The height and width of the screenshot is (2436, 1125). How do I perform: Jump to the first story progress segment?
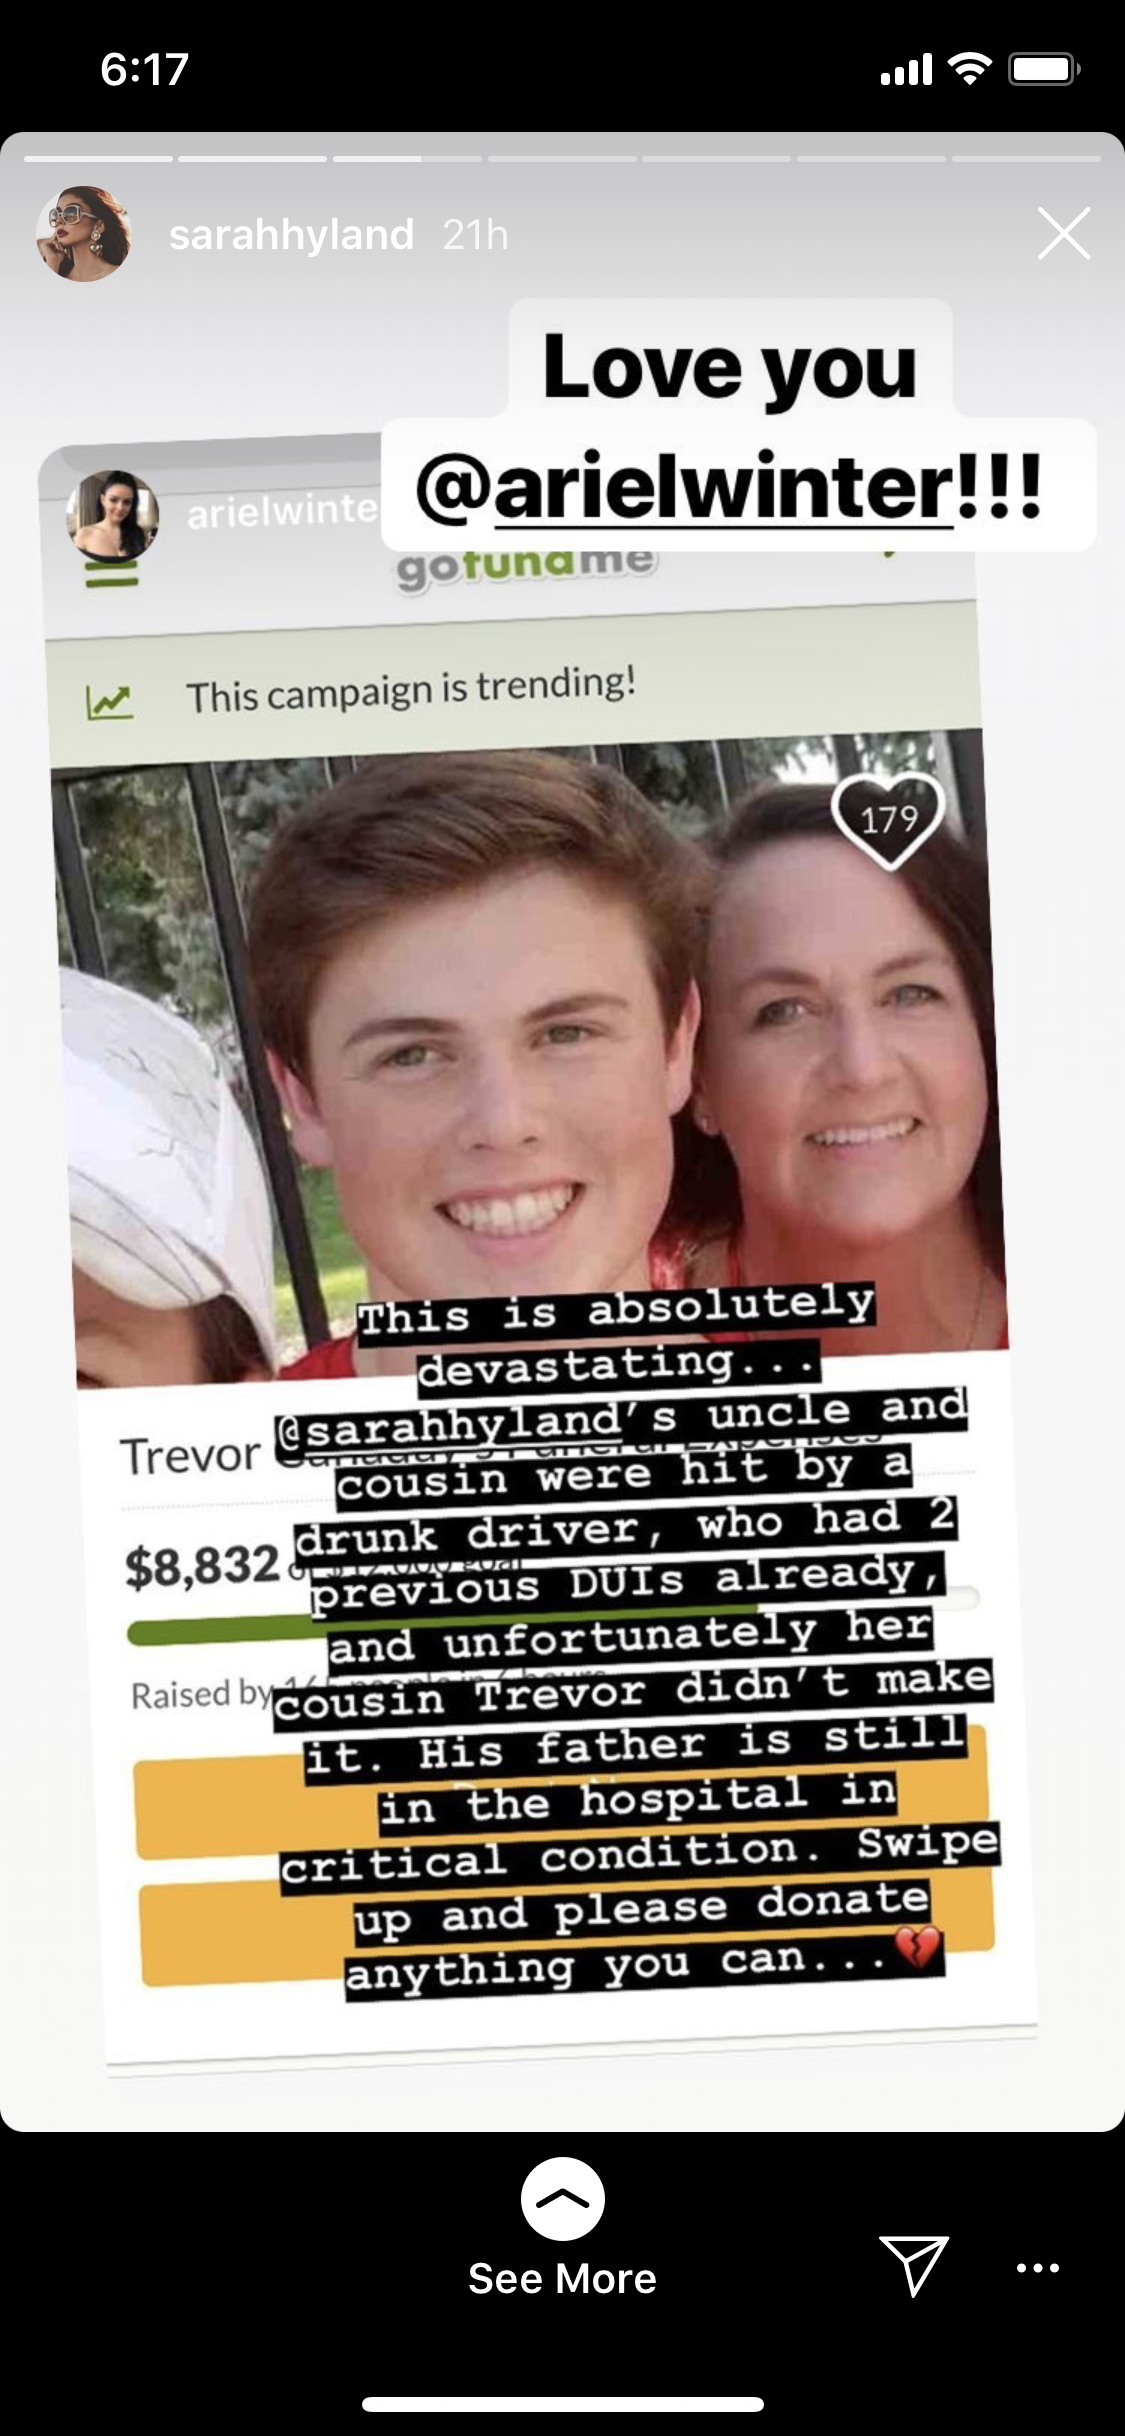tap(98, 159)
